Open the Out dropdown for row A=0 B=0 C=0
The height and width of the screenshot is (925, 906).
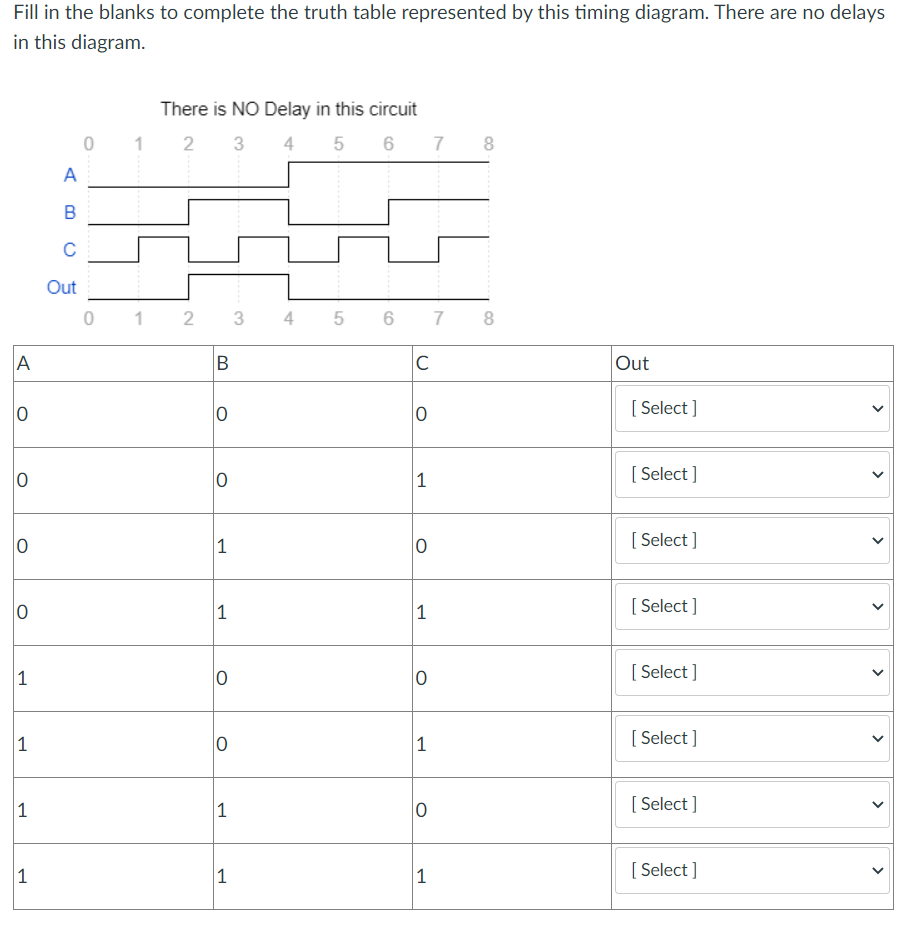[x=752, y=407]
